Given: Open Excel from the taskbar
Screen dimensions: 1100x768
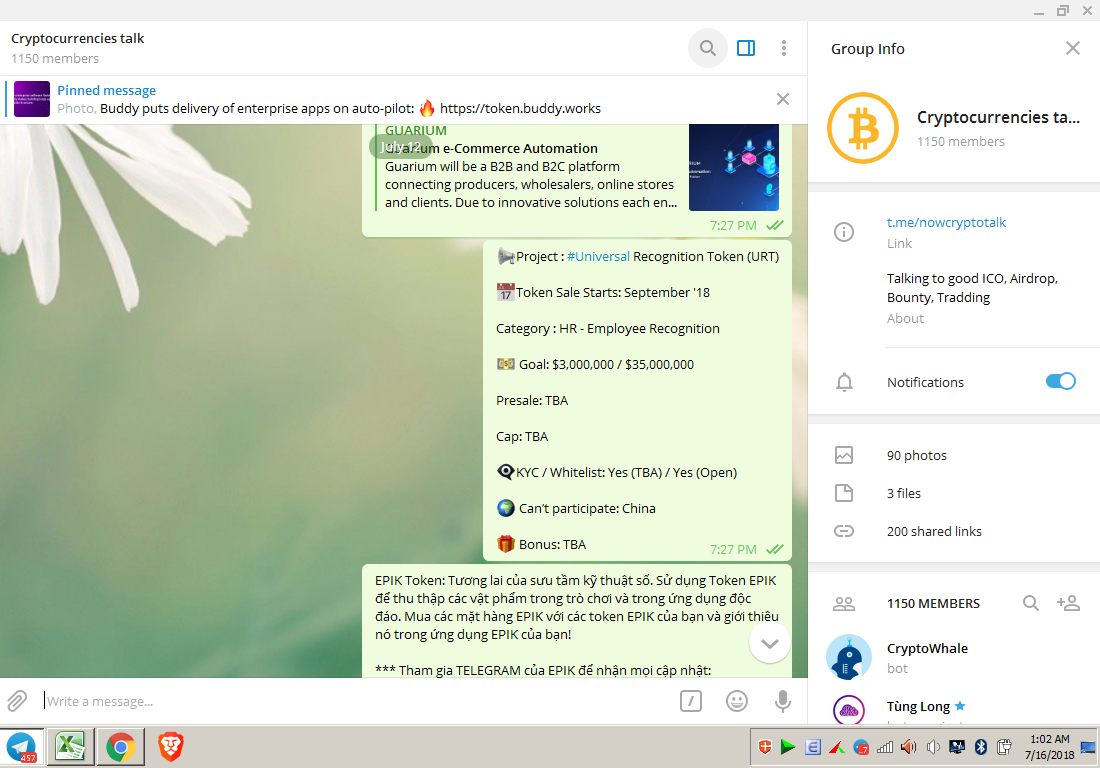Looking at the screenshot, I should tap(70, 746).
